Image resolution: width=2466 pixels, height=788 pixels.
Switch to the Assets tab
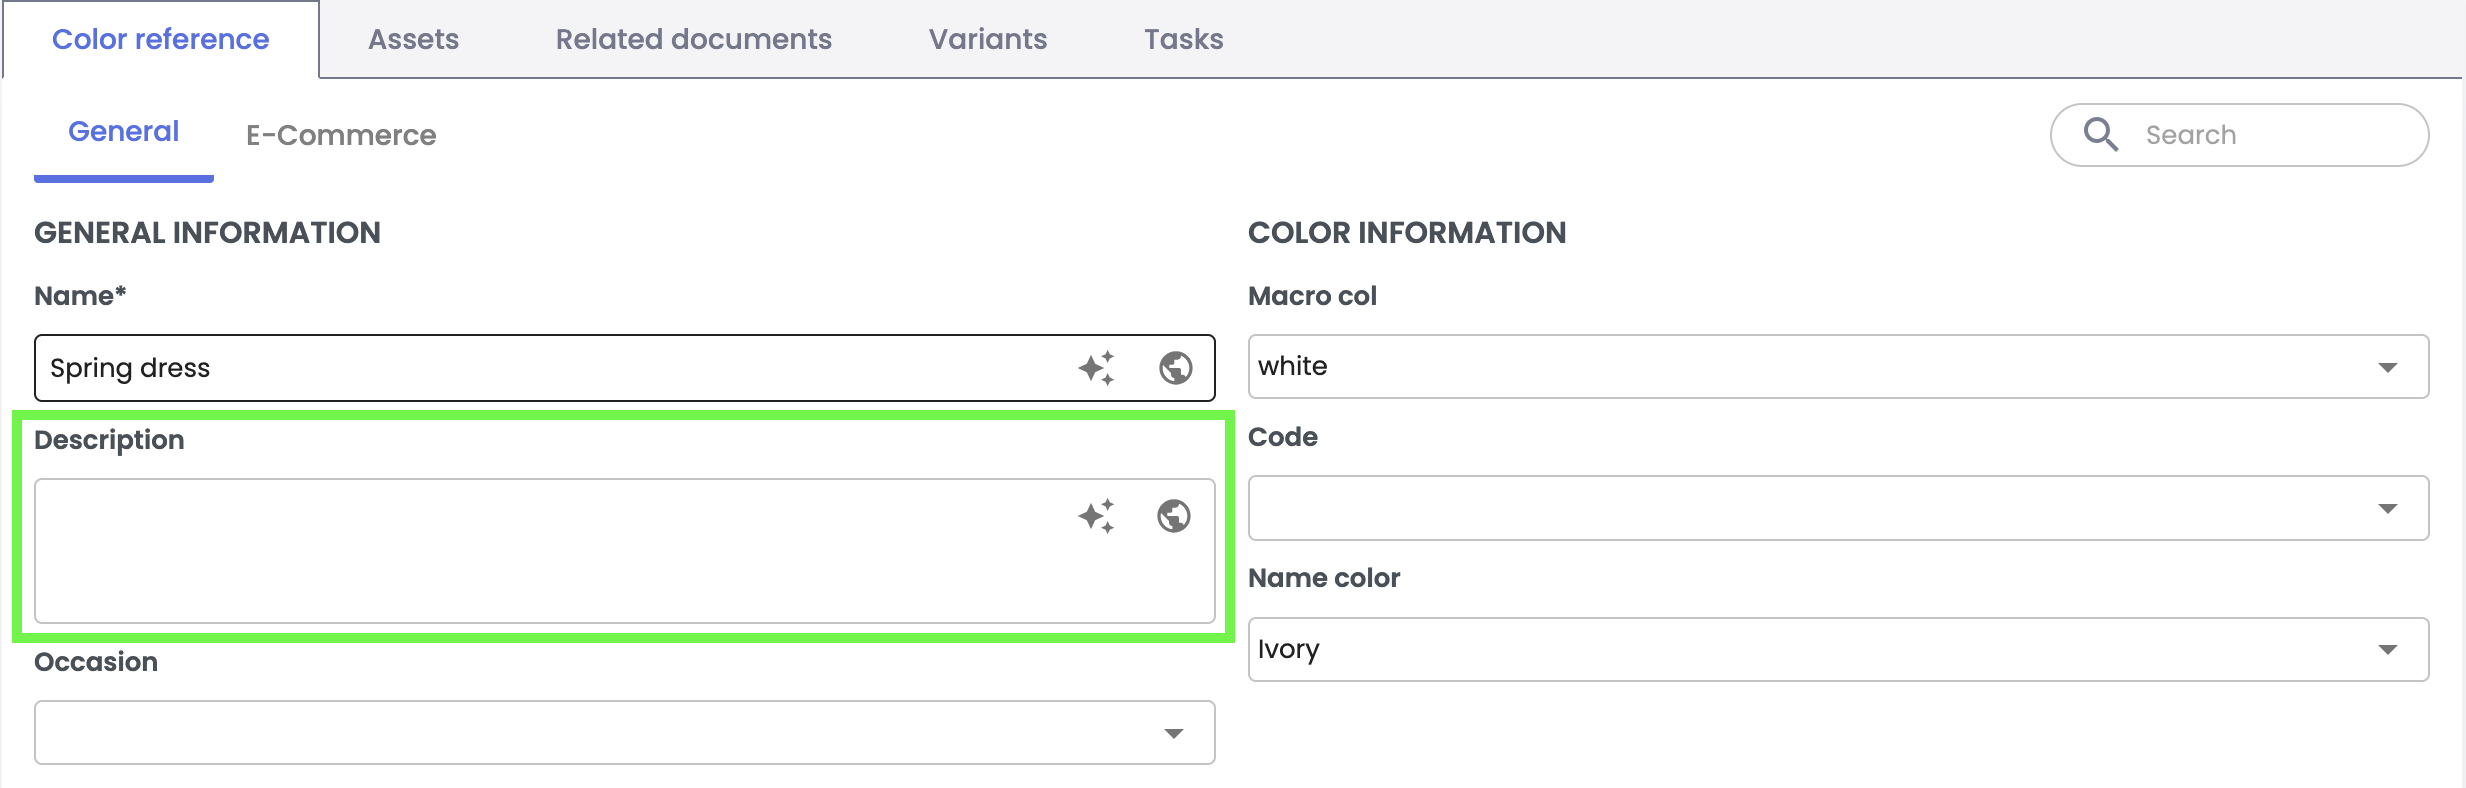tap(413, 39)
